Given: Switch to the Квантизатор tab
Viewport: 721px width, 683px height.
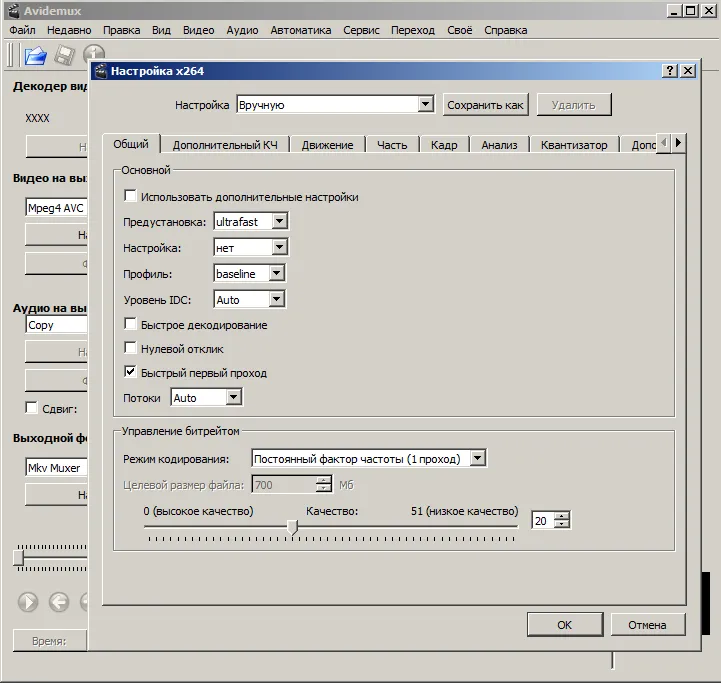Looking at the screenshot, I should point(574,145).
